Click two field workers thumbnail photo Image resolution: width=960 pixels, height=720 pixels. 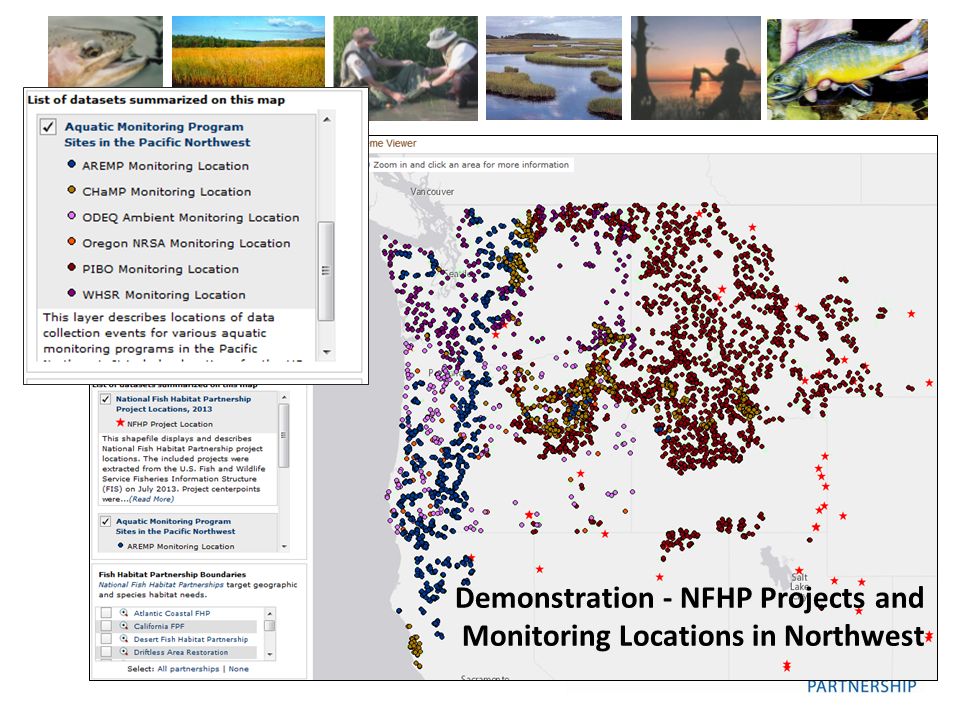point(405,68)
